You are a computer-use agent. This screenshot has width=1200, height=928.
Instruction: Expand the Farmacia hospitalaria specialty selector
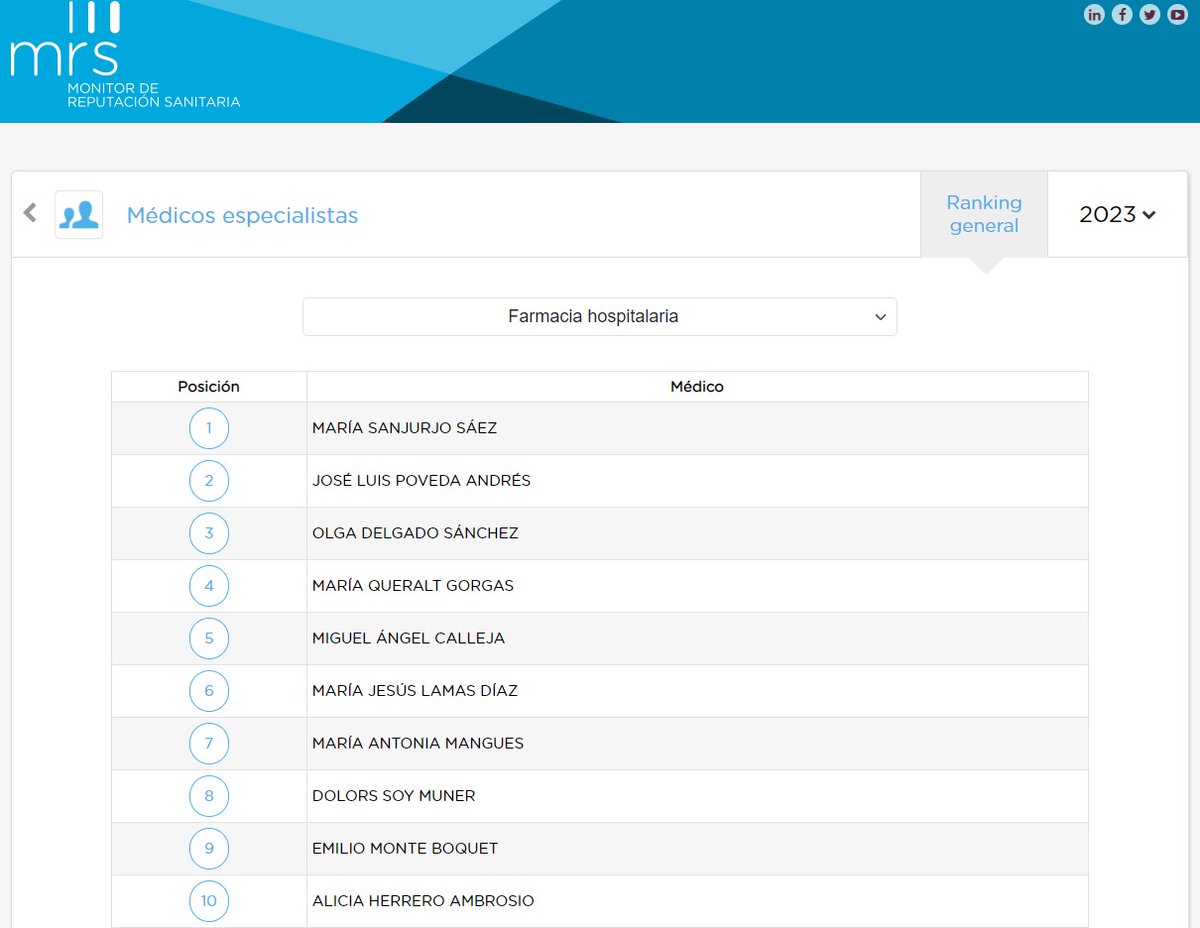click(x=600, y=316)
